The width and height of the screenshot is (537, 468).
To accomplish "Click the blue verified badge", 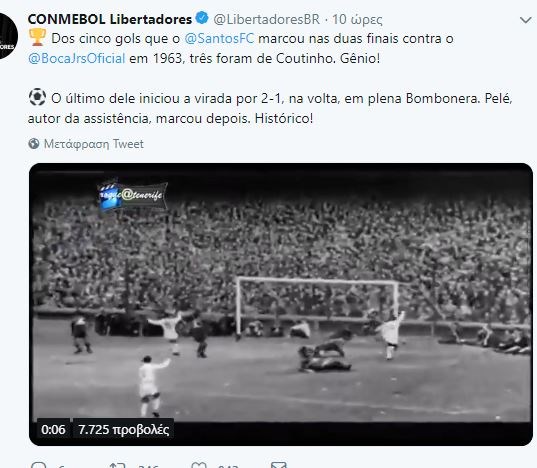I will point(202,18).
